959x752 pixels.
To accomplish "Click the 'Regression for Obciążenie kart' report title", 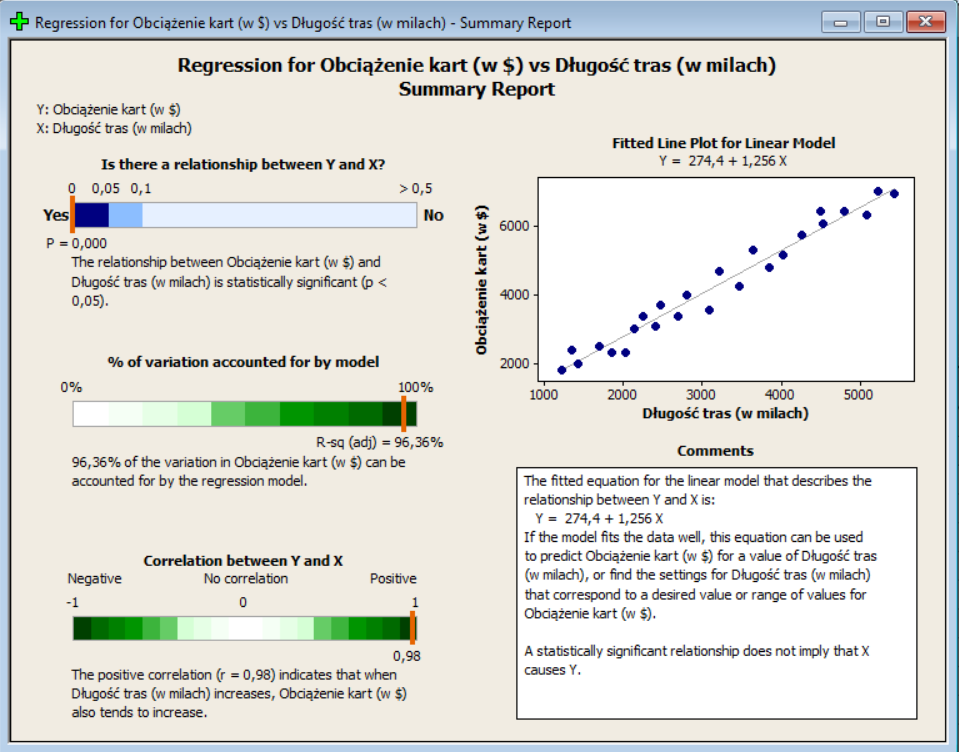I will point(476,65).
